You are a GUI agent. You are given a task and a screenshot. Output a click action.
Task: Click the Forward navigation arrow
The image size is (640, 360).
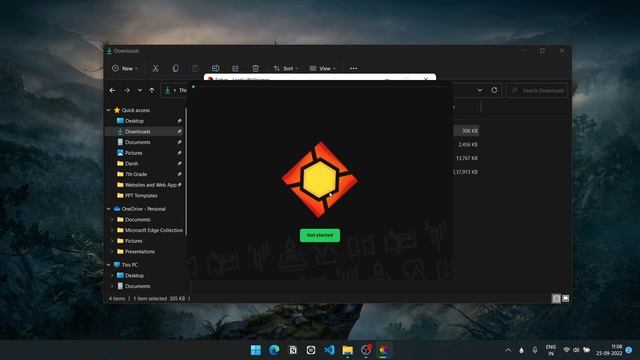127,90
